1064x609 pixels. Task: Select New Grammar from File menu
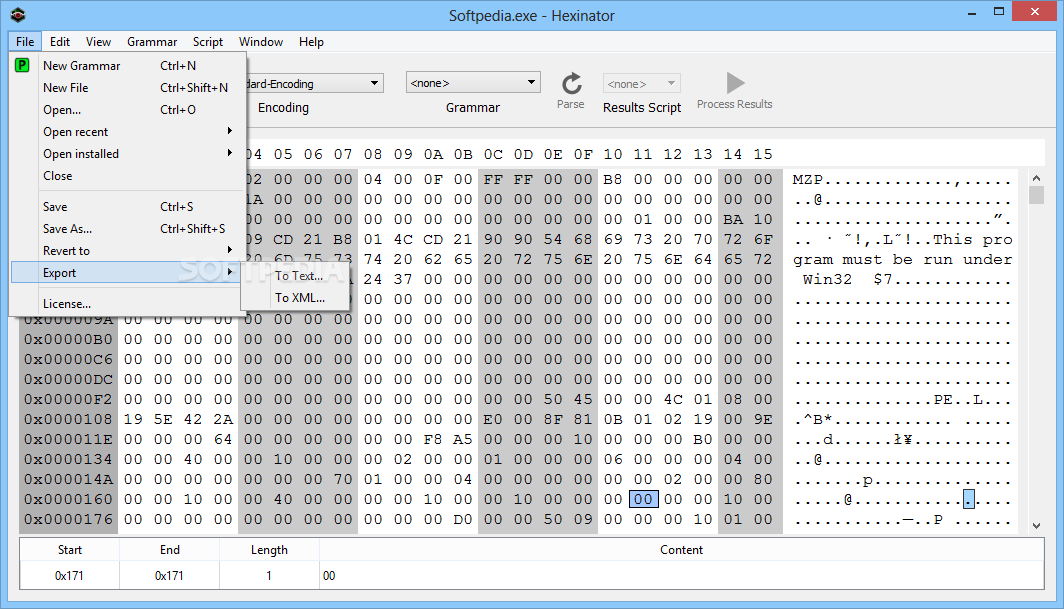(128, 66)
